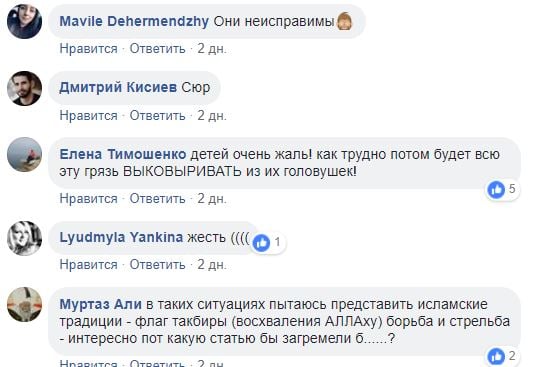This screenshot has height=367, width=560.
Task: Like Елена Тимошенко's comment via Нравится
Action: pos(88,198)
